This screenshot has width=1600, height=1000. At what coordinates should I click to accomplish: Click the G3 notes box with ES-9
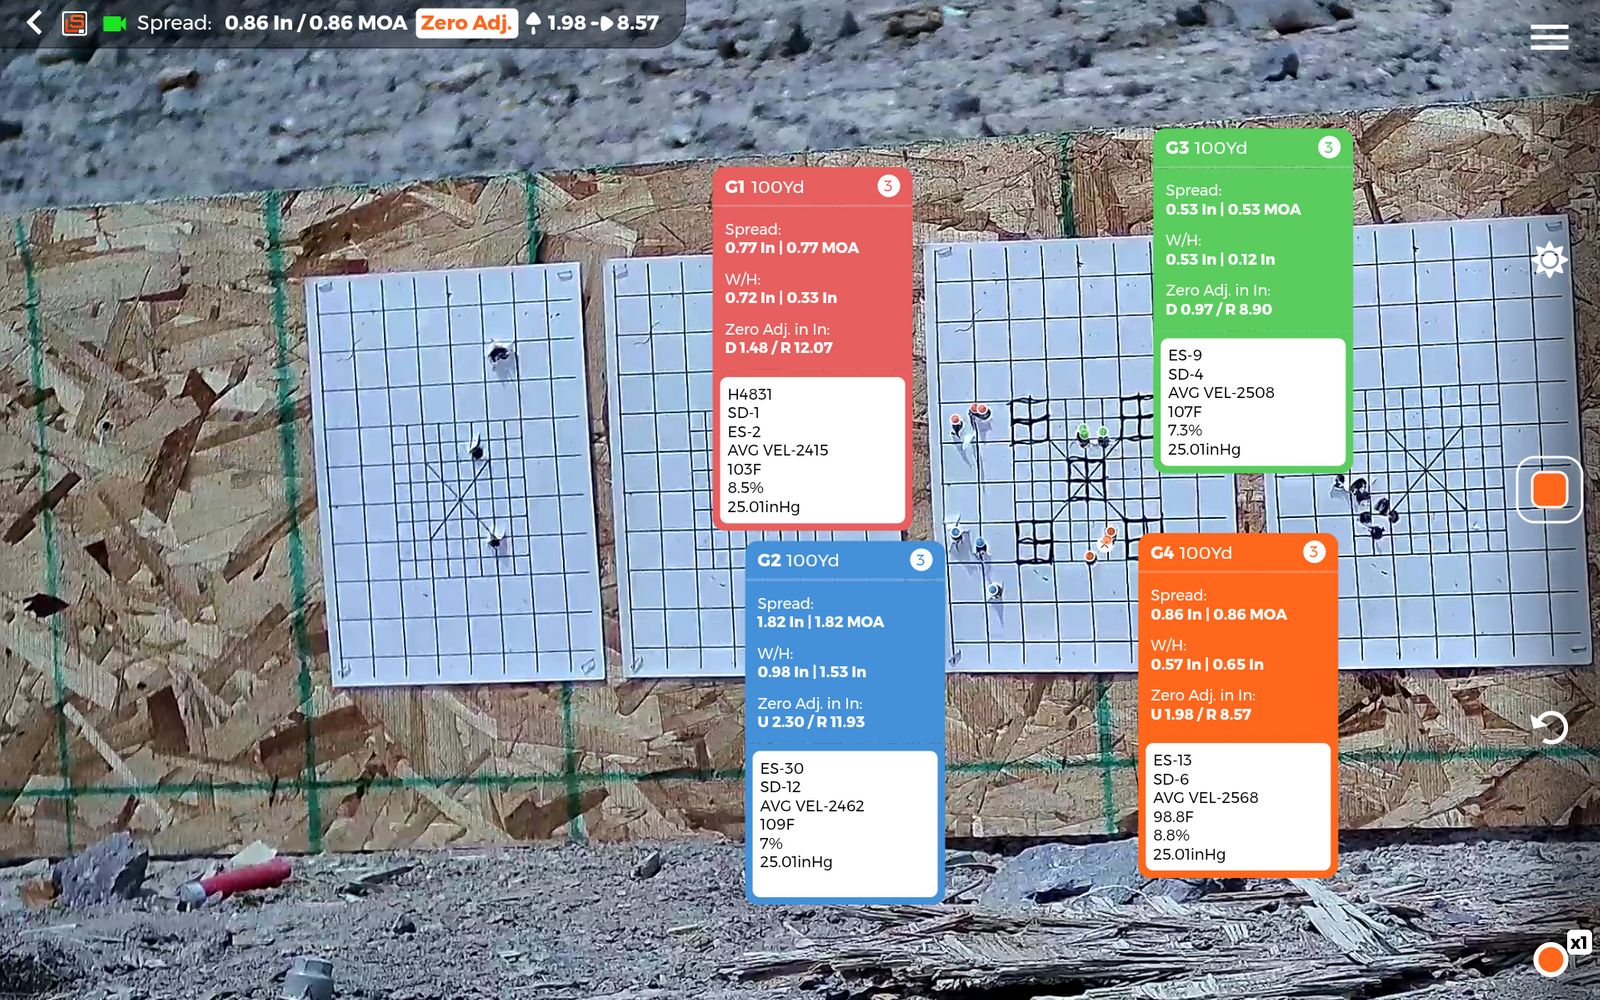(1252, 402)
